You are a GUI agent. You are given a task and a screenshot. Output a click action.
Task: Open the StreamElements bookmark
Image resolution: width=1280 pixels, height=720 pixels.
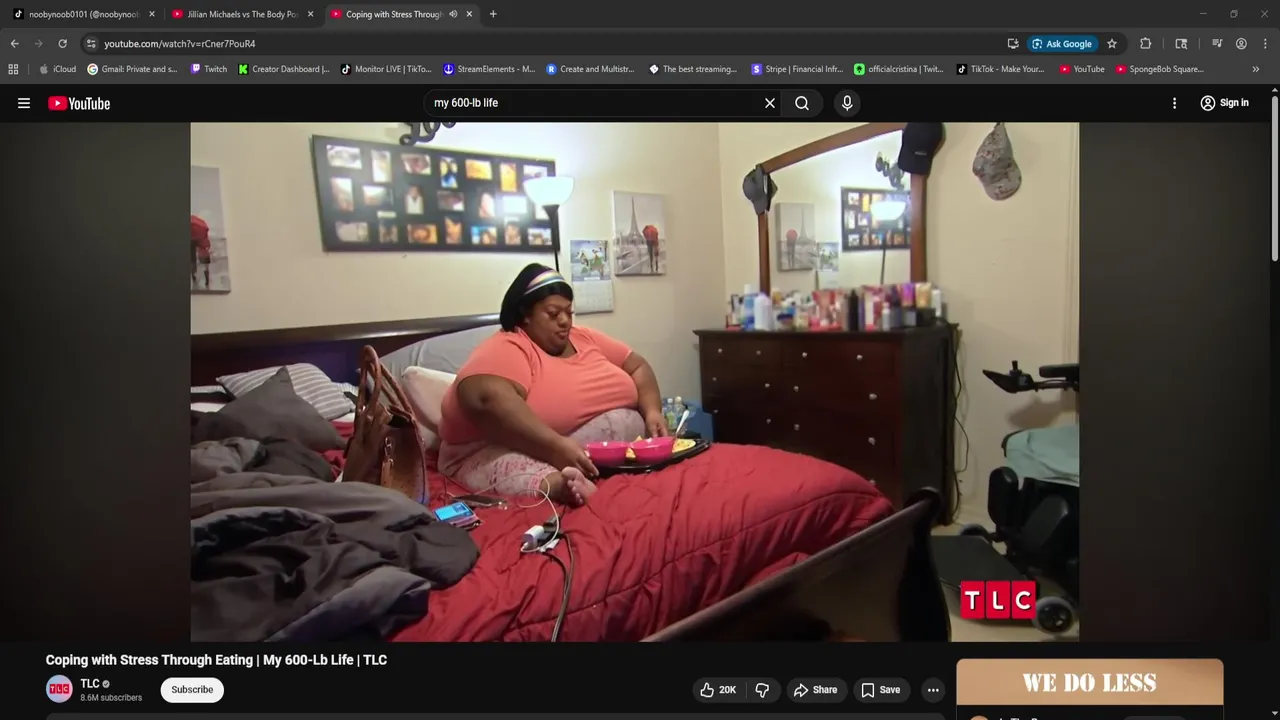tap(489, 69)
